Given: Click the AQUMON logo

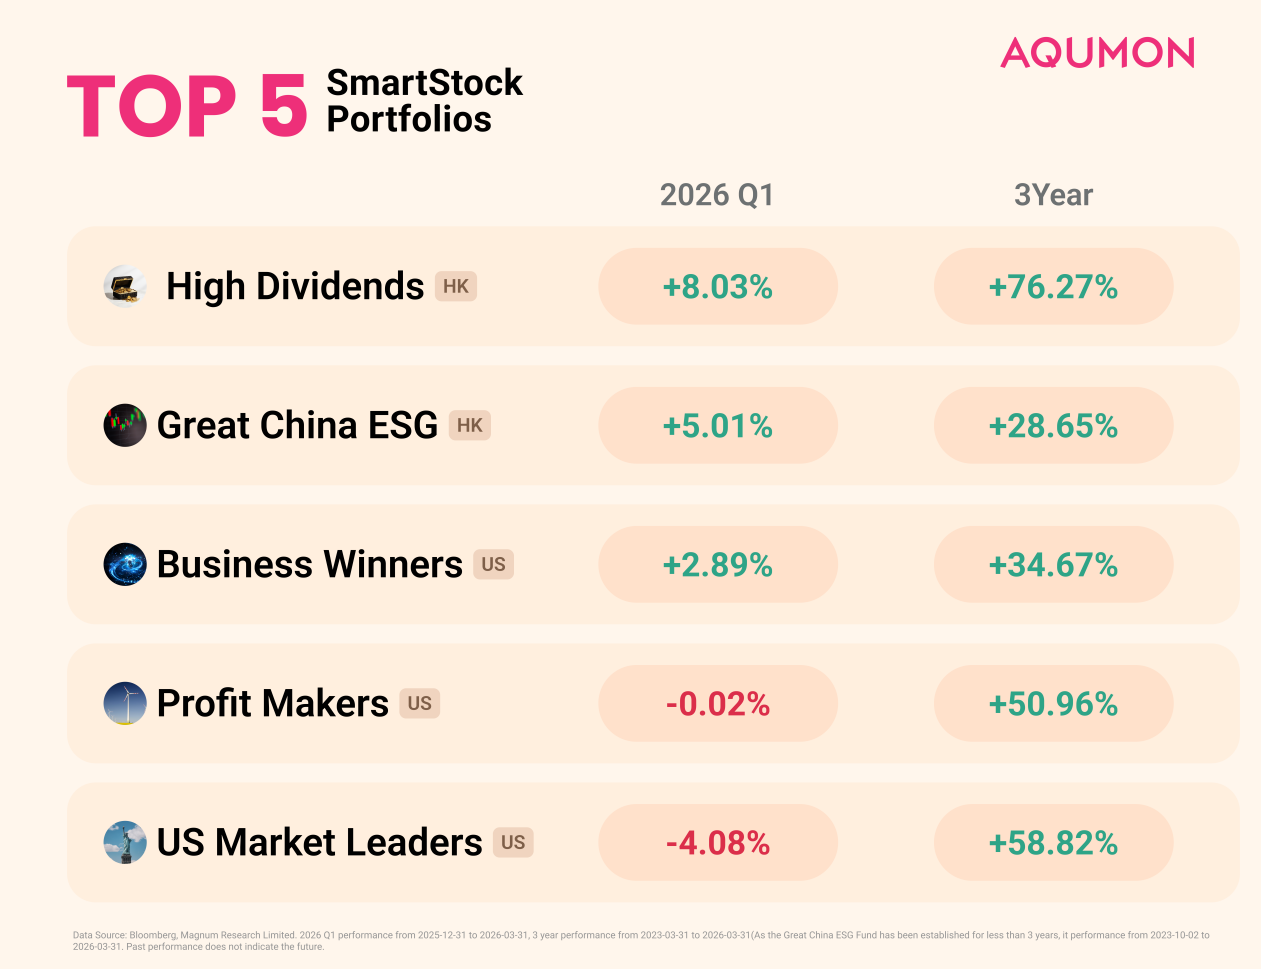Looking at the screenshot, I should pyautogui.click(x=1097, y=53).
